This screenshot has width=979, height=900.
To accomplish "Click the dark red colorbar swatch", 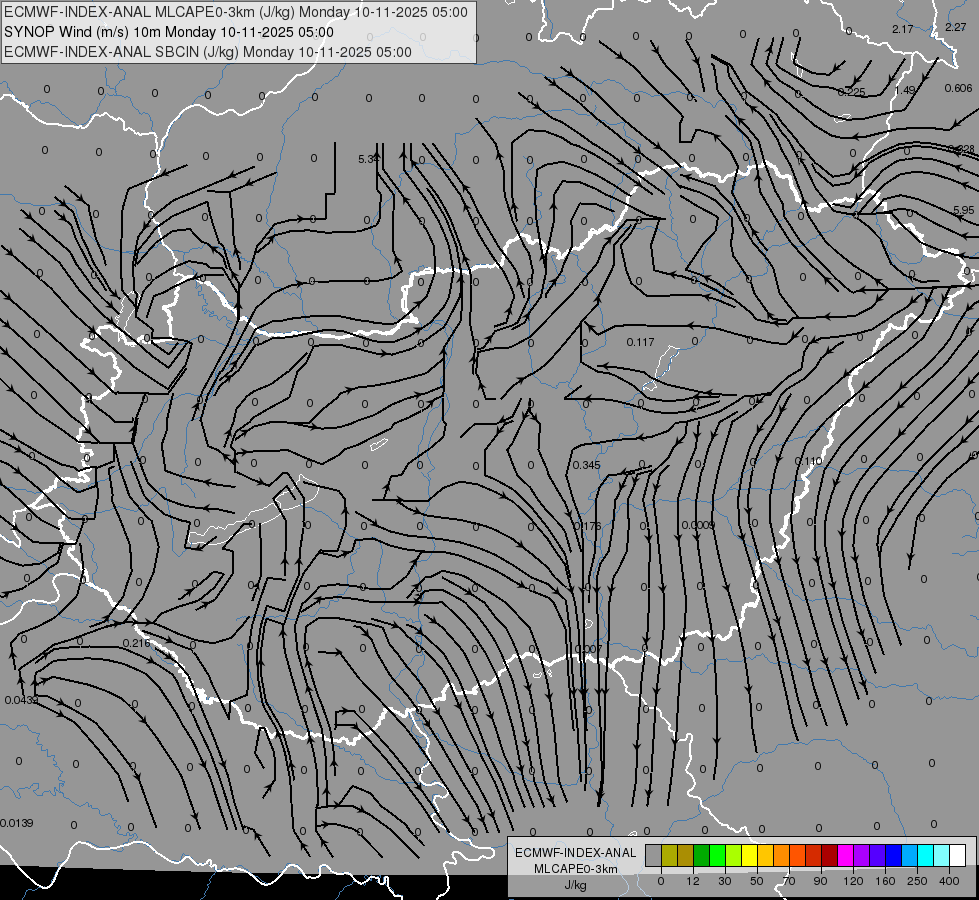I will tap(830, 856).
